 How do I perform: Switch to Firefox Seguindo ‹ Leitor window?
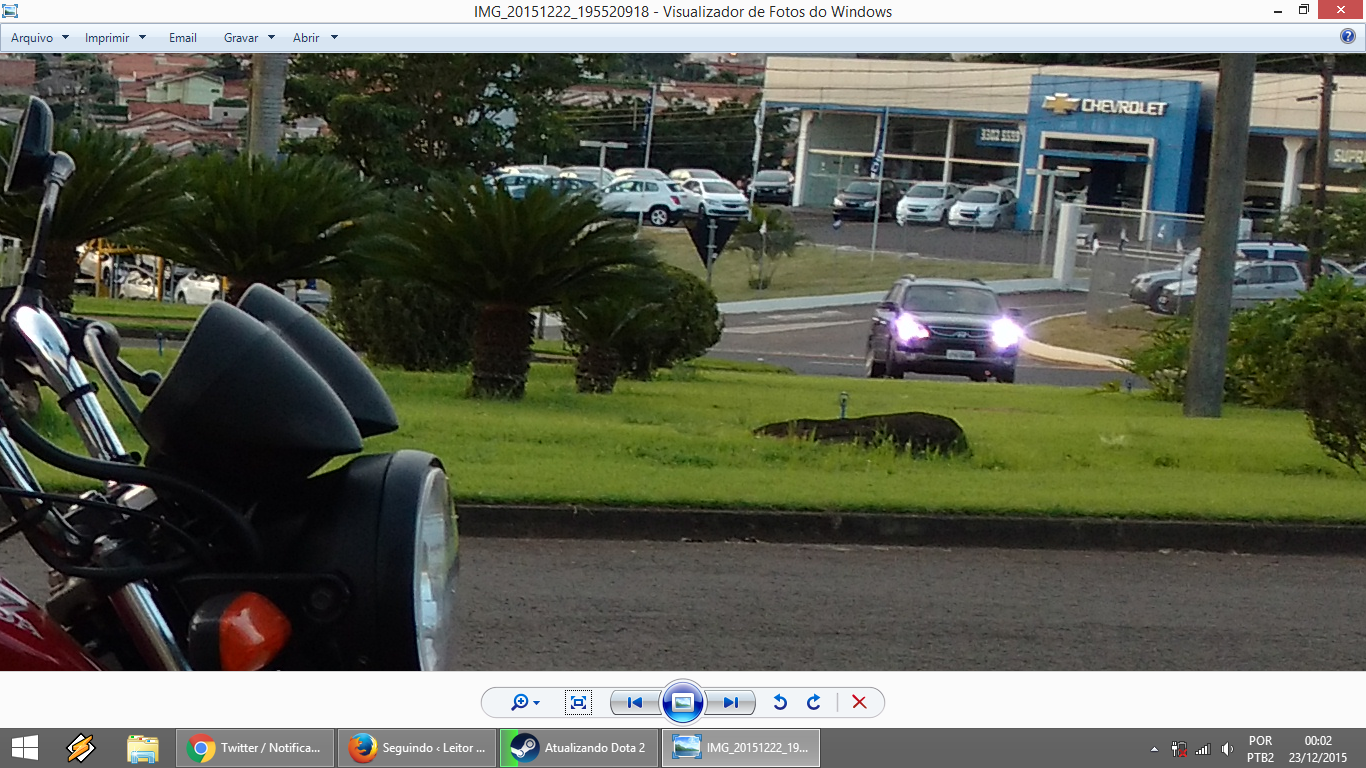pos(417,748)
